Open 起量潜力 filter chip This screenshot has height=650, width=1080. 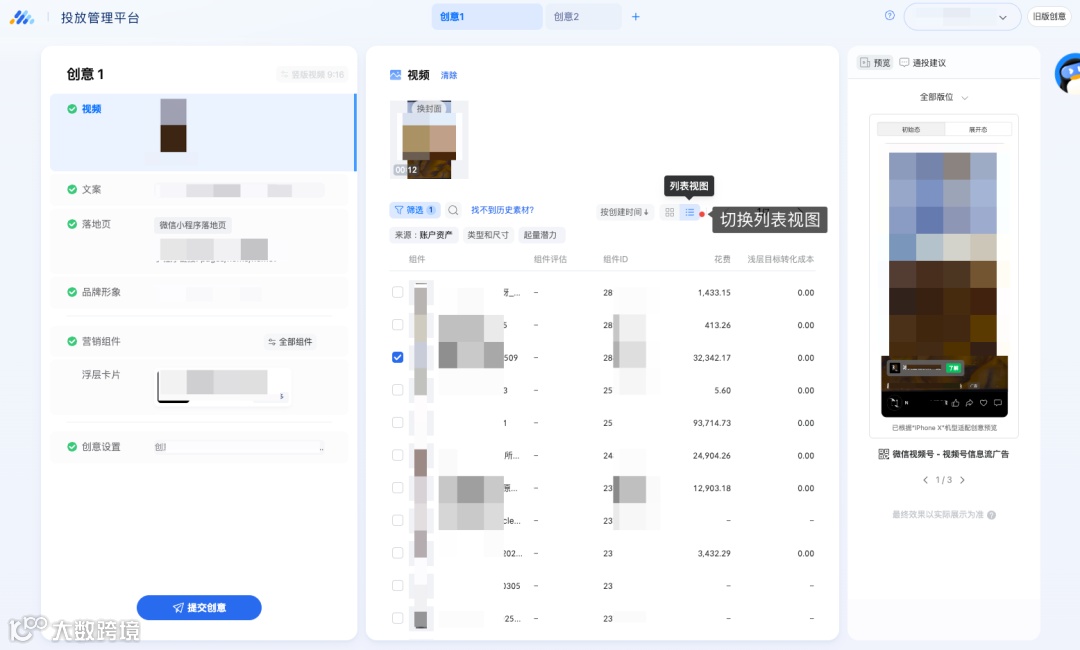pyautogui.click(x=540, y=235)
